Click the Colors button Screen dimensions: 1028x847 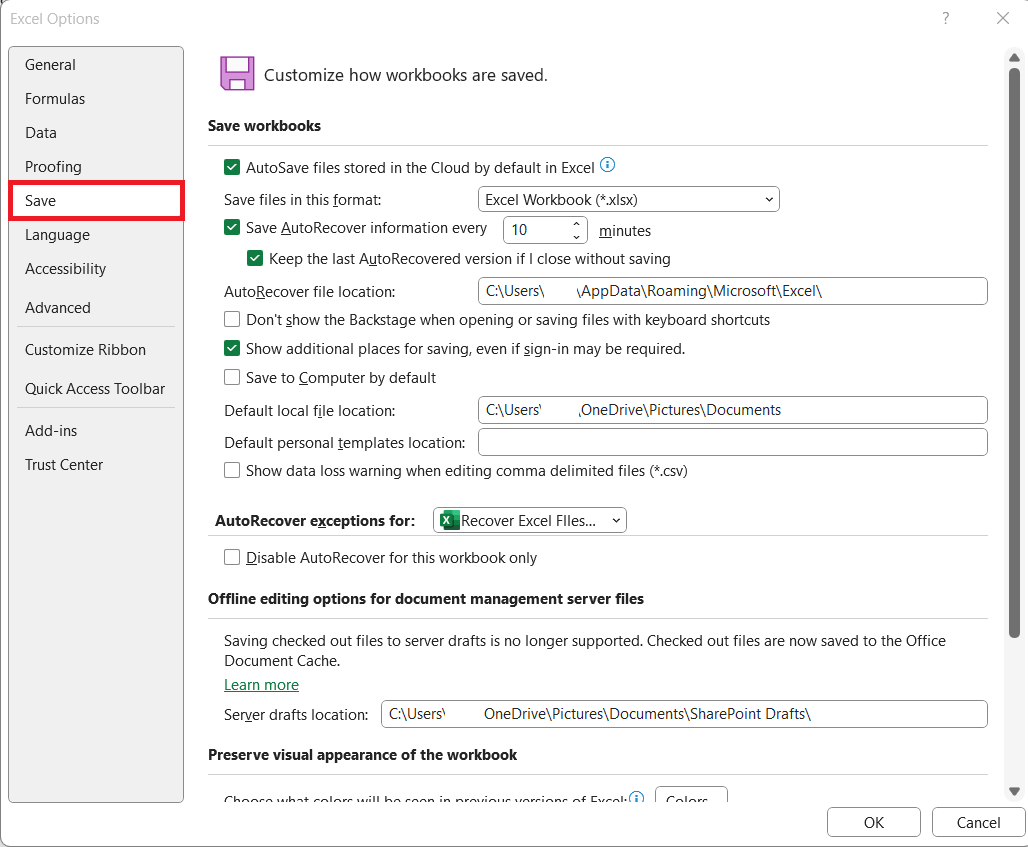coord(691,795)
